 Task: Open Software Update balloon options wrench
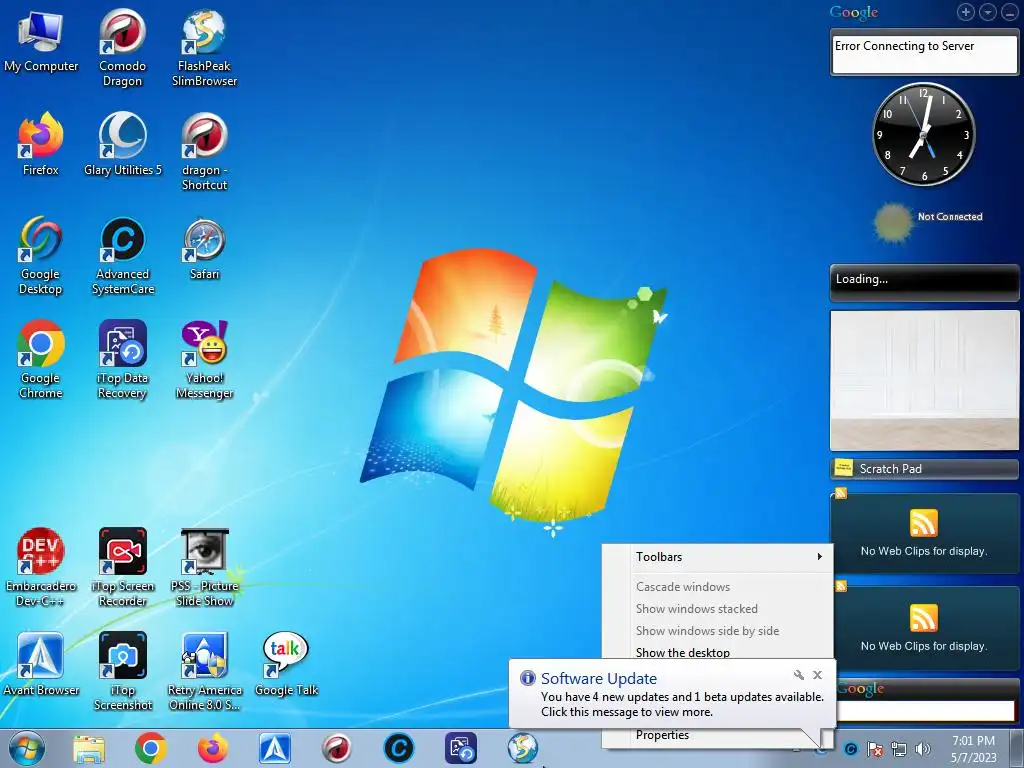coord(799,675)
